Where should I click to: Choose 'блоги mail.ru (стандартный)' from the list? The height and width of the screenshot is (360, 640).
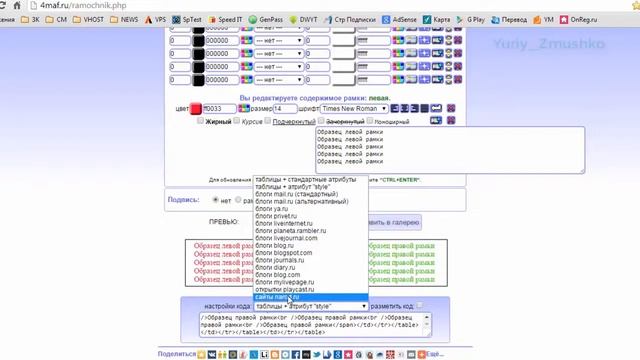tap(311, 194)
